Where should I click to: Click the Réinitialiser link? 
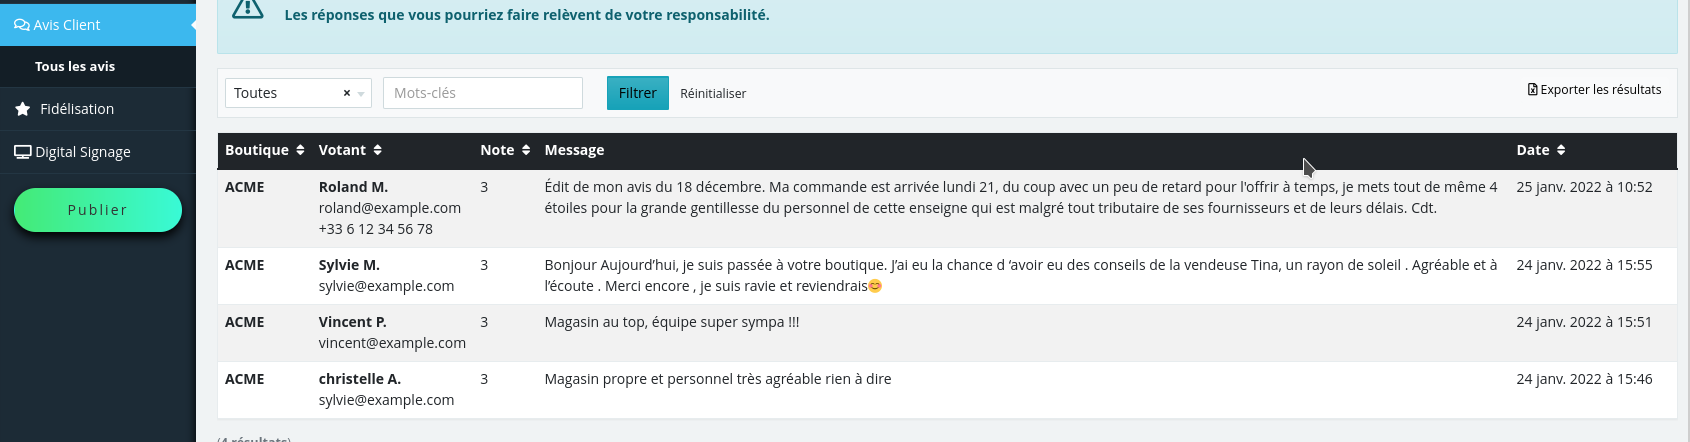(713, 93)
